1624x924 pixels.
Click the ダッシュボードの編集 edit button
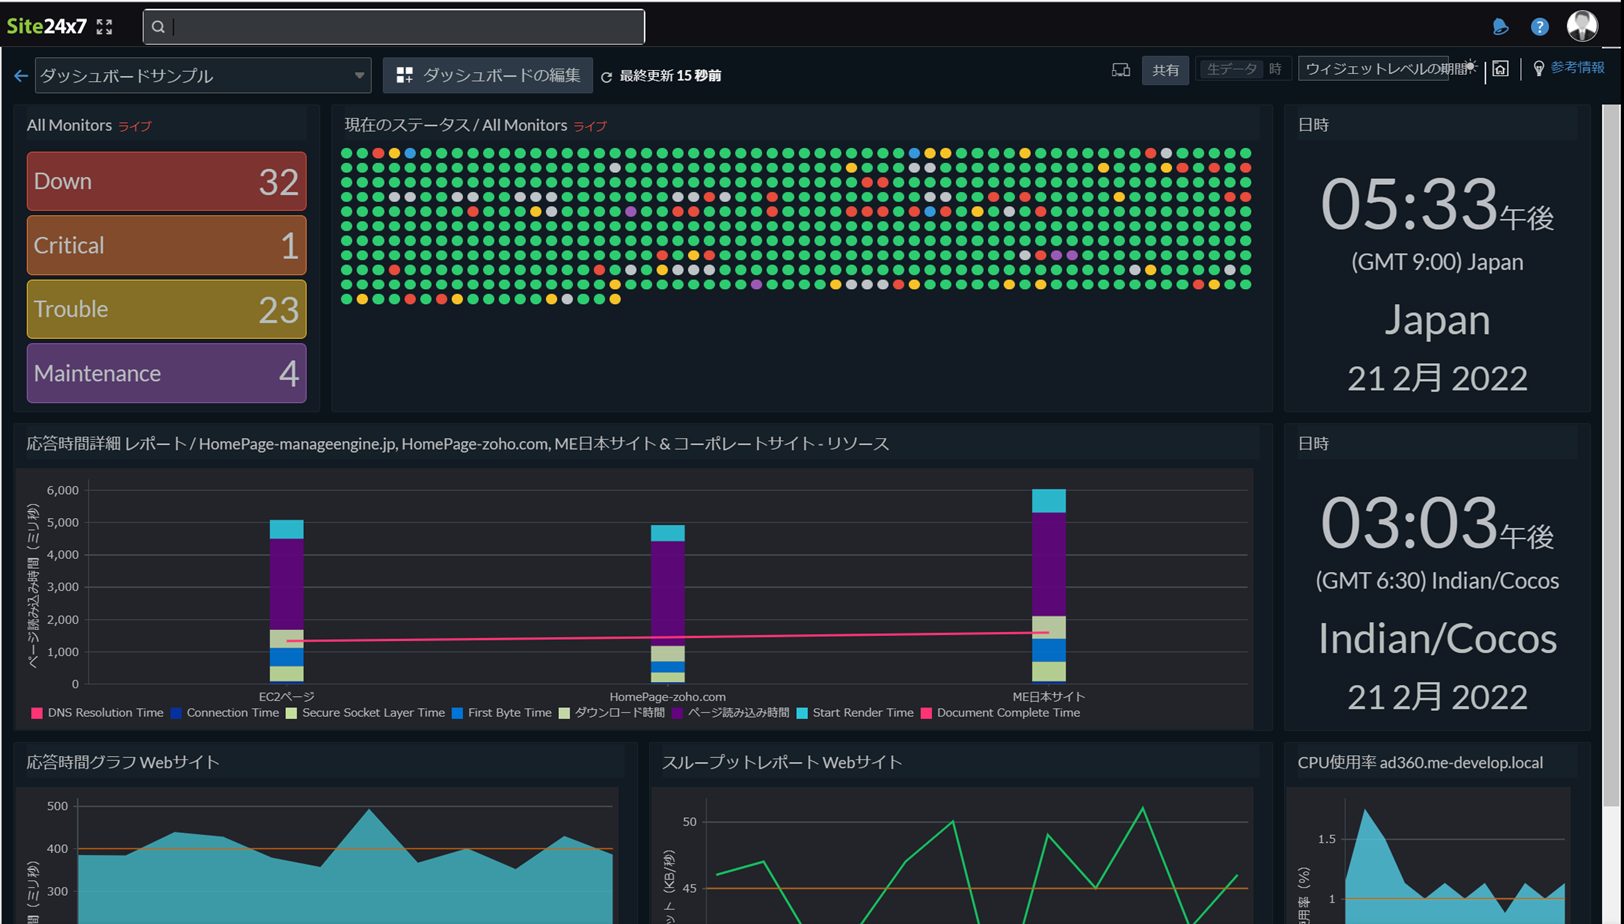[x=488, y=76]
